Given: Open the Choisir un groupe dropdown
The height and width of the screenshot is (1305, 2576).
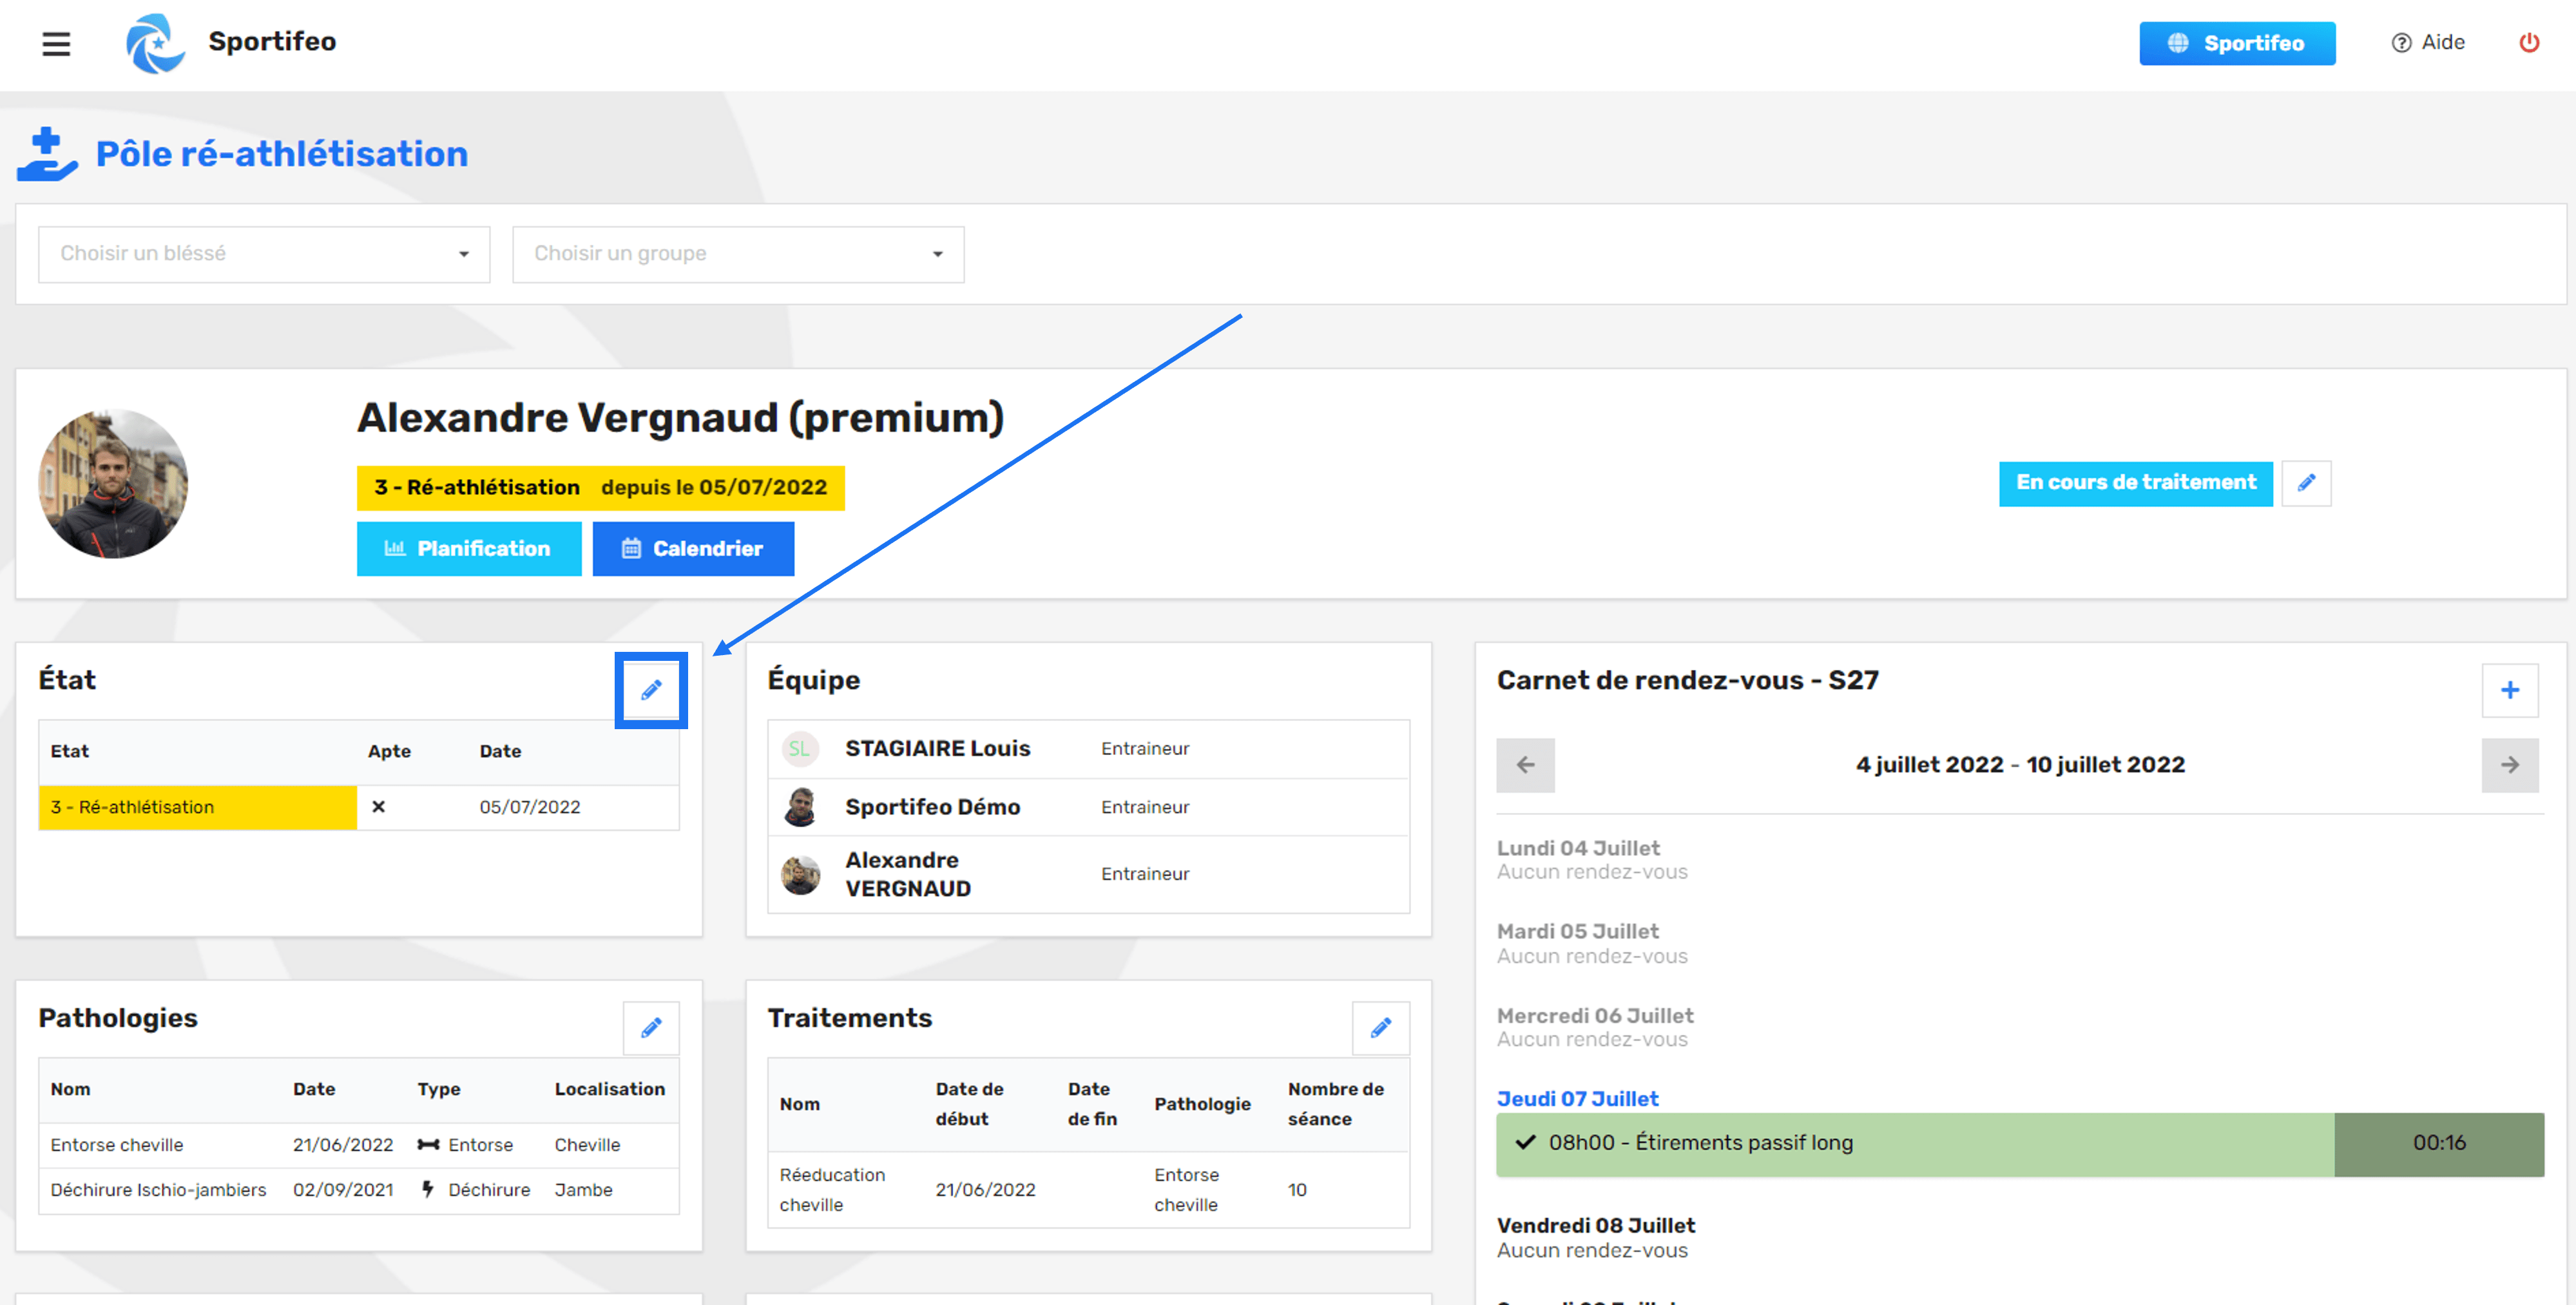Looking at the screenshot, I should click(738, 254).
